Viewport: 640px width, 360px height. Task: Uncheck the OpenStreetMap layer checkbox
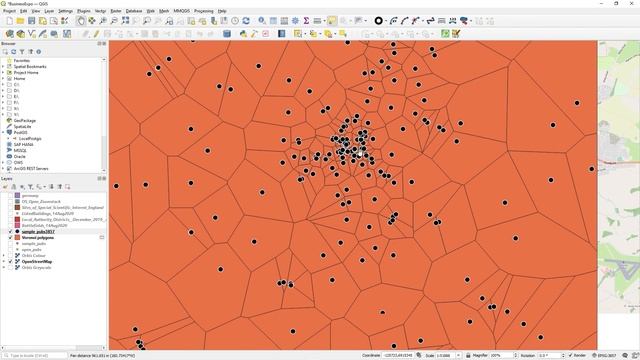(11, 262)
